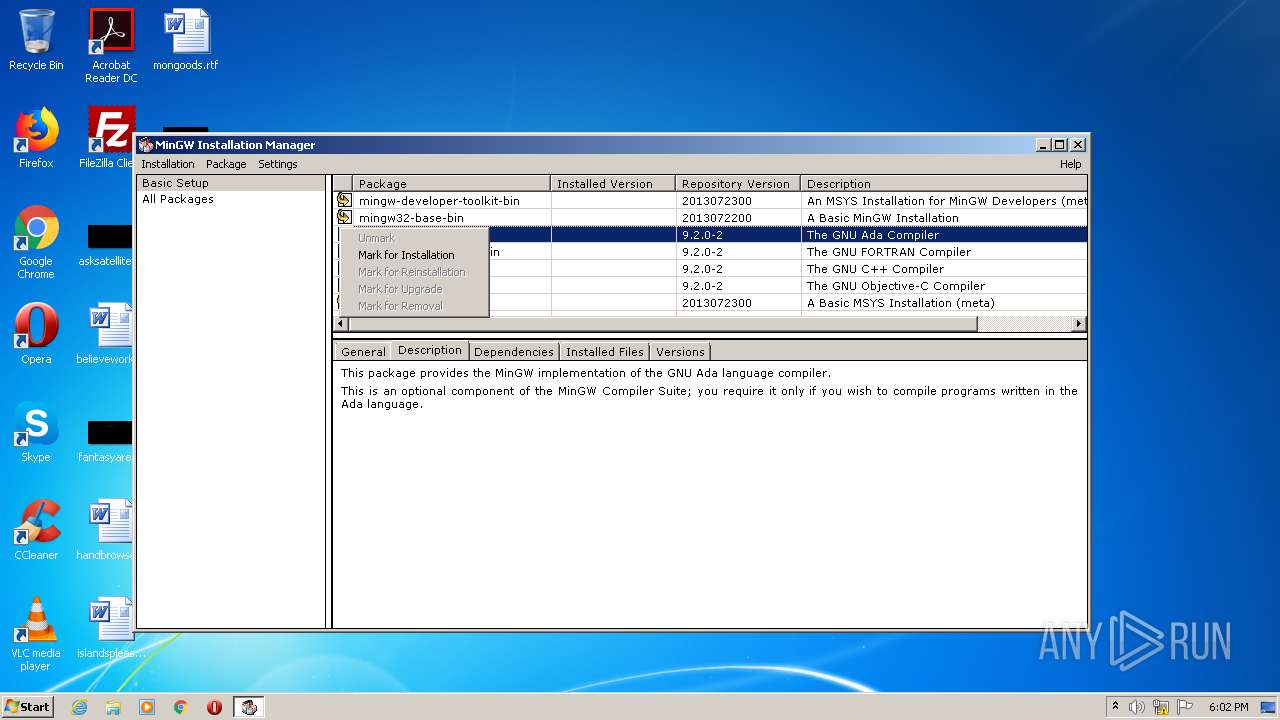Sort by the Installed Version column header
Viewport: 1280px width, 720px height.
coord(613,184)
